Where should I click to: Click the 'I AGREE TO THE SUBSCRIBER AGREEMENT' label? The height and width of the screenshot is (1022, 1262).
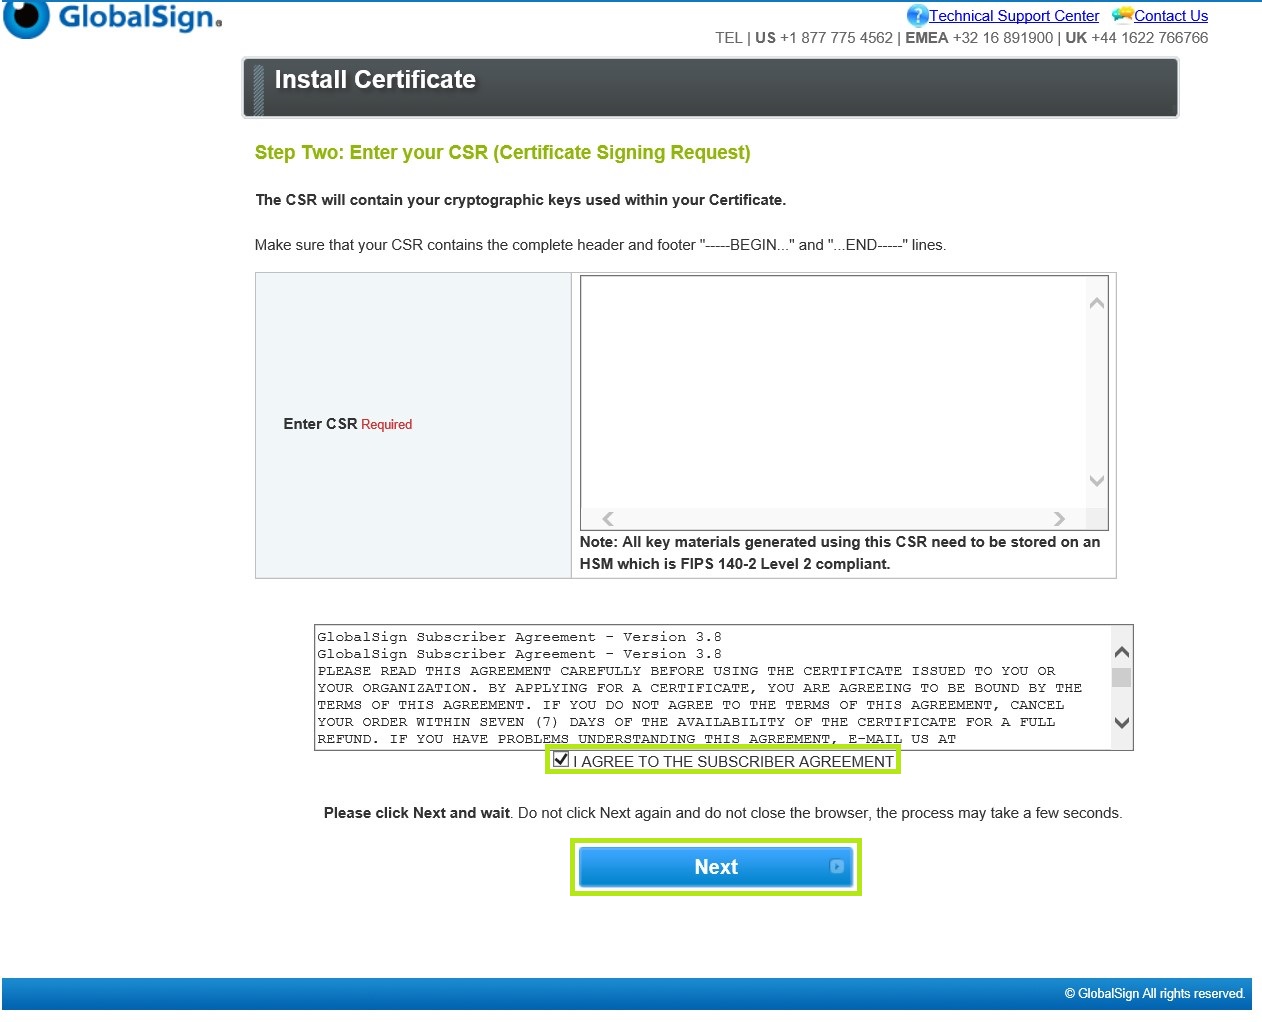[733, 762]
